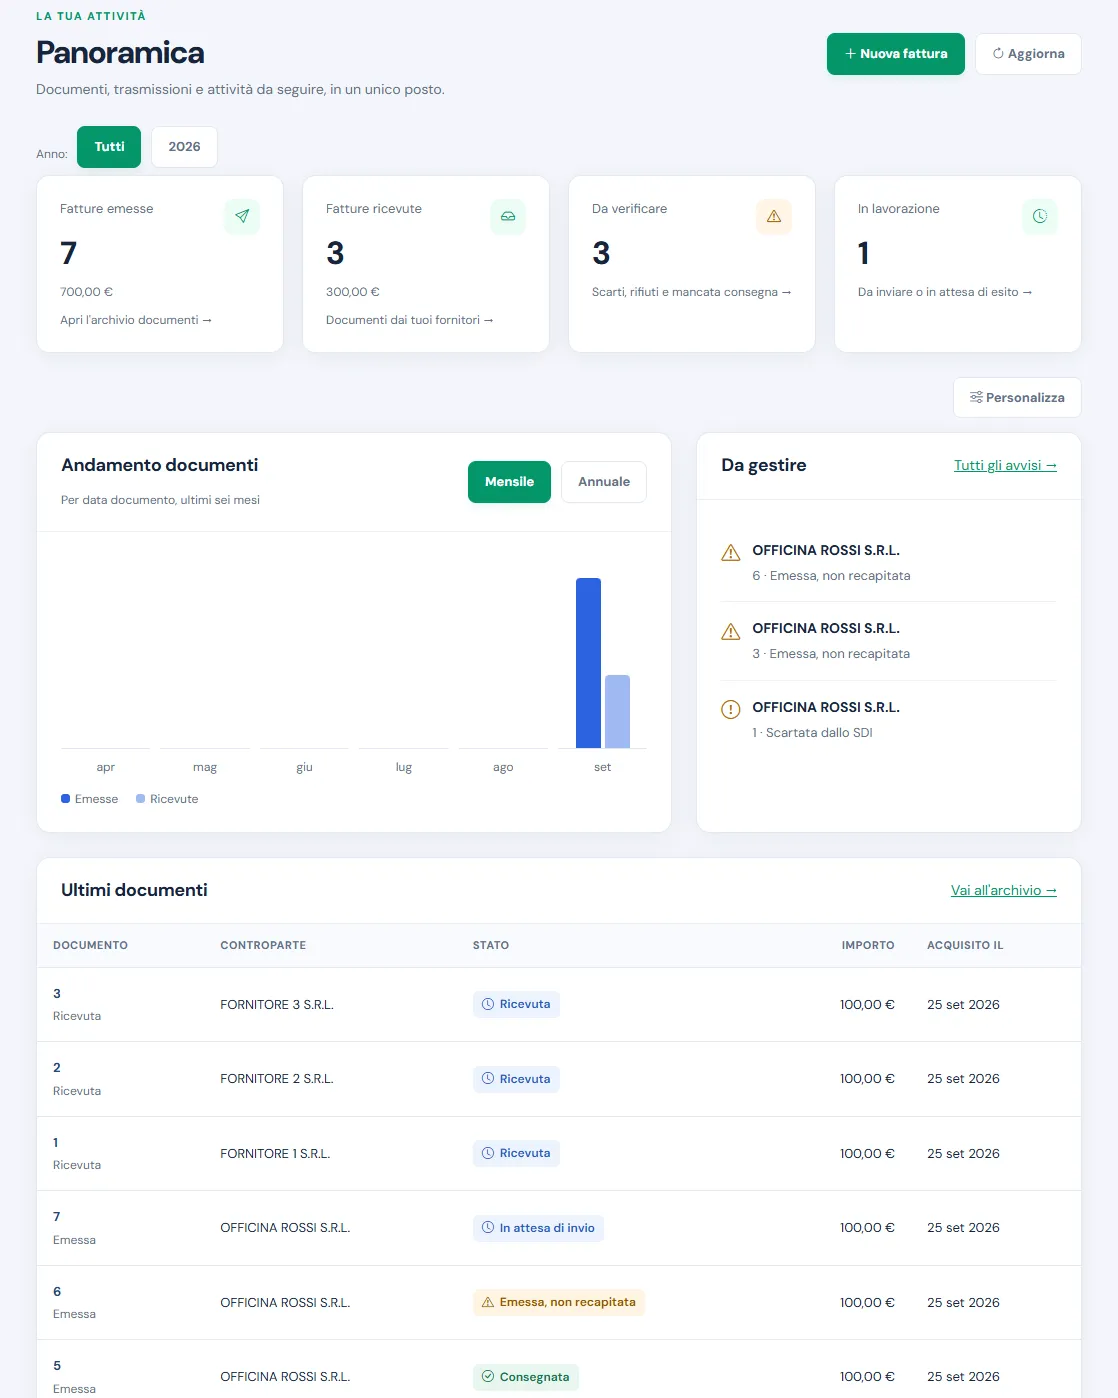Click the clock icon in 'In attesa di invio' badge
1118x1398 pixels.
click(x=488, y=1228)
